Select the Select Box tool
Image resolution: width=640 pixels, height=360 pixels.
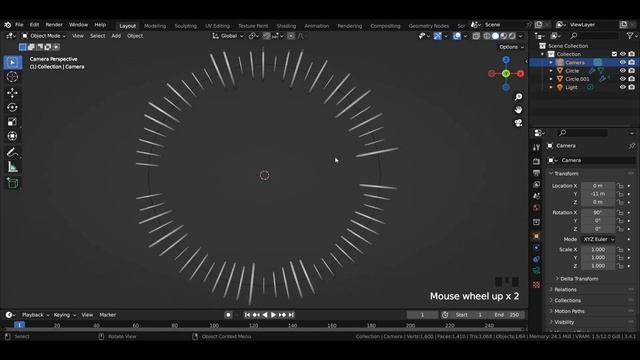point(12,62)
